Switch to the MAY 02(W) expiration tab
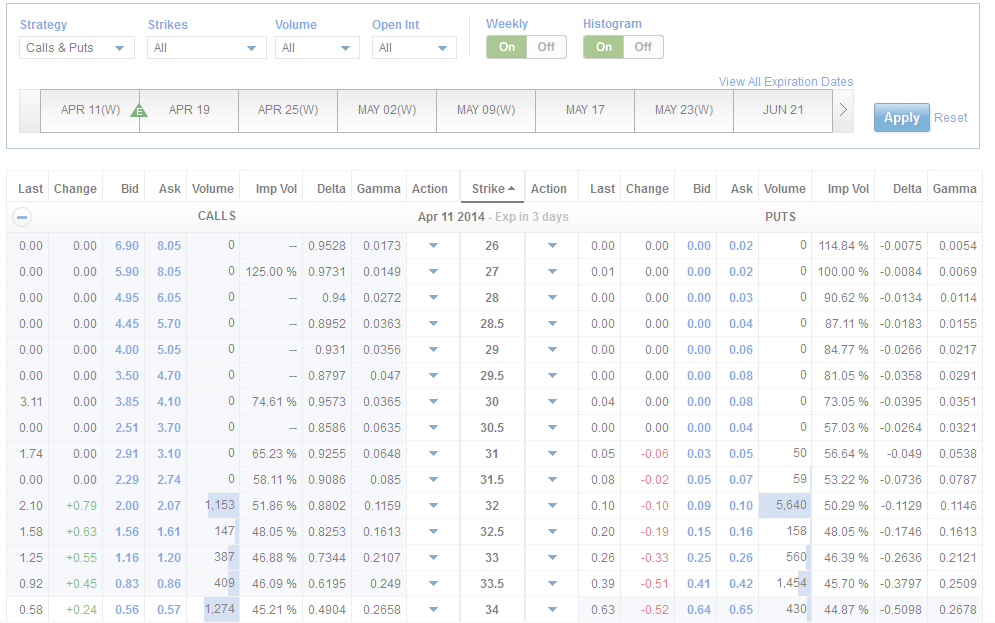The height and width of the screenshot is (623, 995). (387, 110)
